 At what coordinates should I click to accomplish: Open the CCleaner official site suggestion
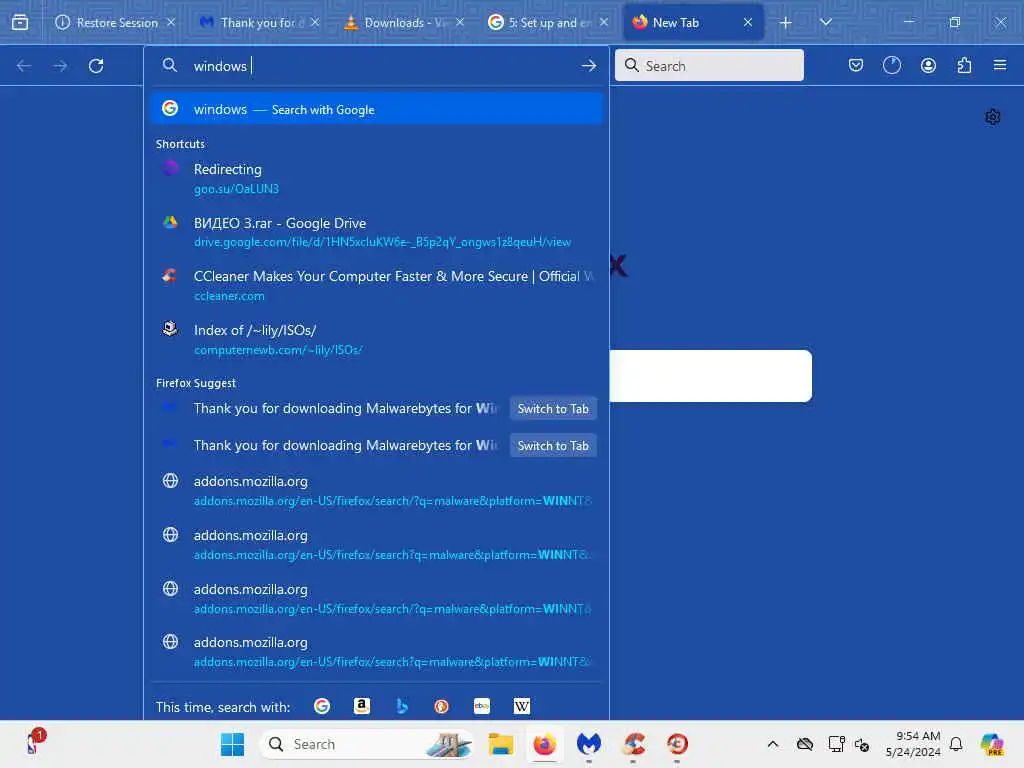(x=376, y=285)
